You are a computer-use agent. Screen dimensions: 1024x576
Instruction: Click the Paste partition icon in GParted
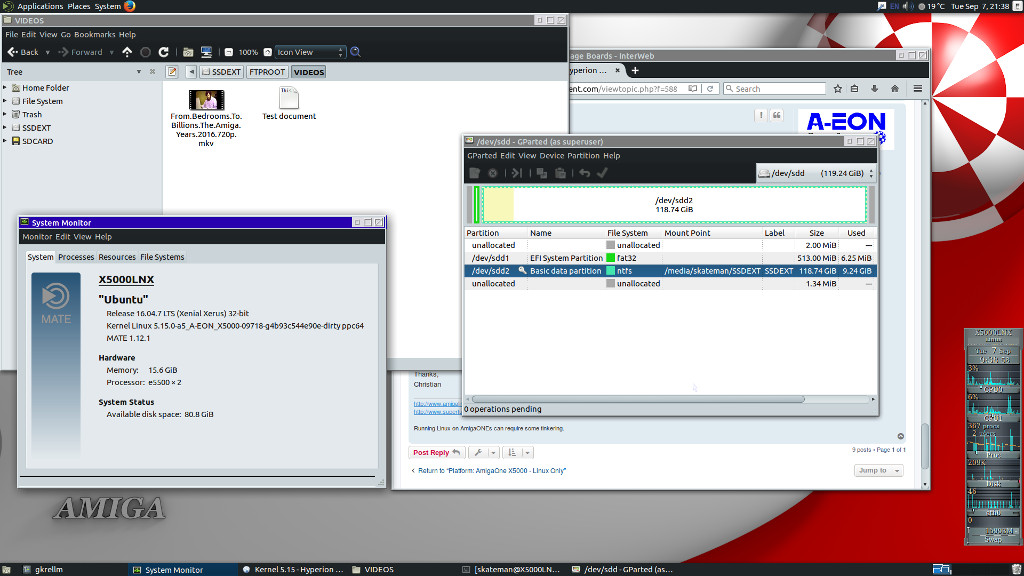(x=560, y=173)
